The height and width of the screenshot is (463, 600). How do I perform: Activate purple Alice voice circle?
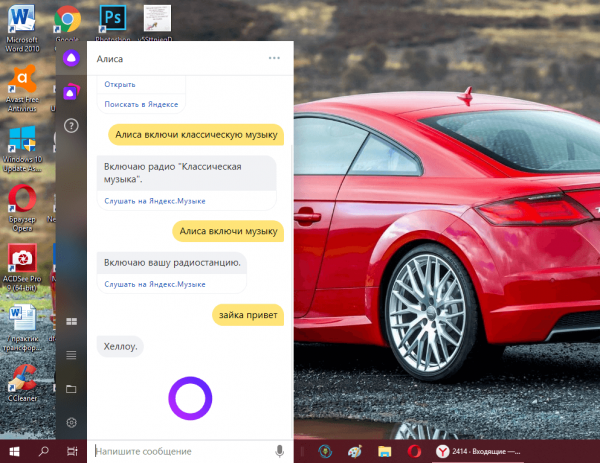190,398
